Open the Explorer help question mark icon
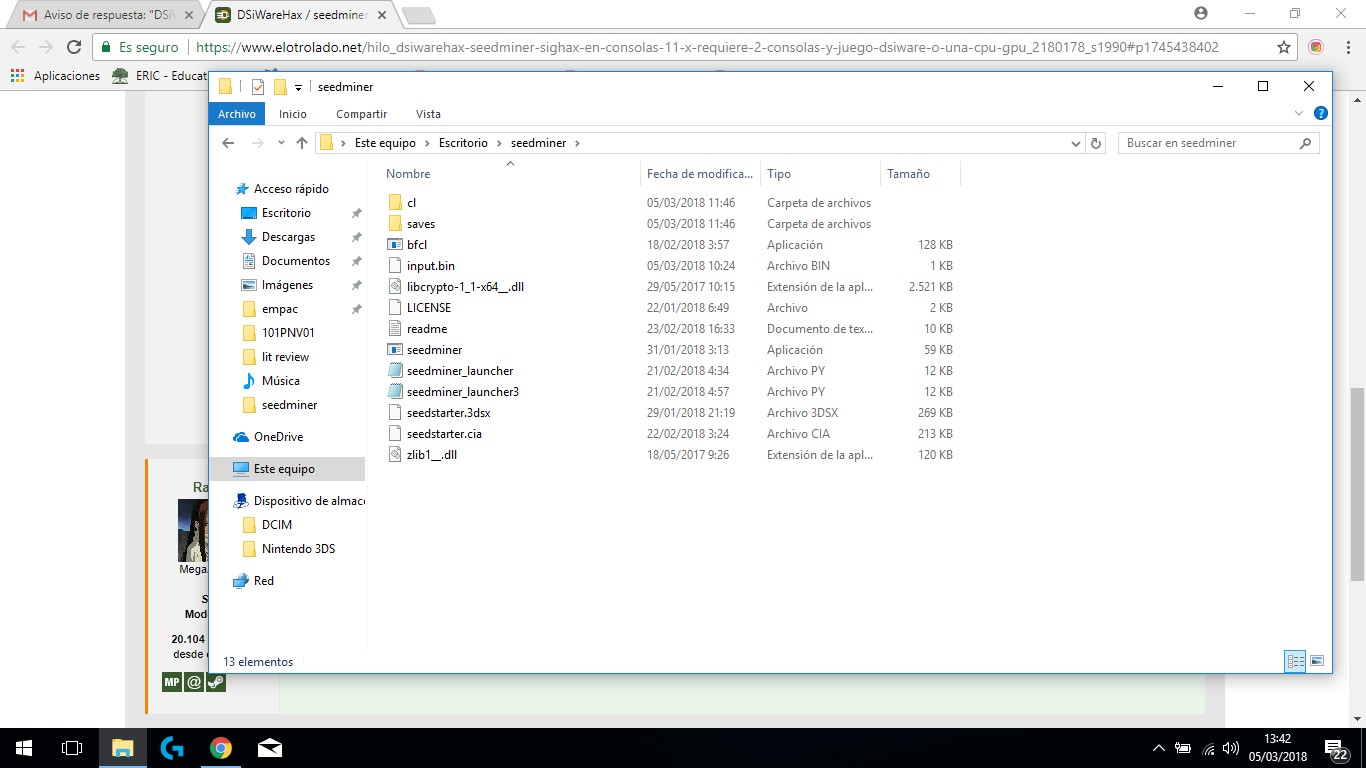This screenshot has width=1366, height=768. click(x=1320, y=114)
